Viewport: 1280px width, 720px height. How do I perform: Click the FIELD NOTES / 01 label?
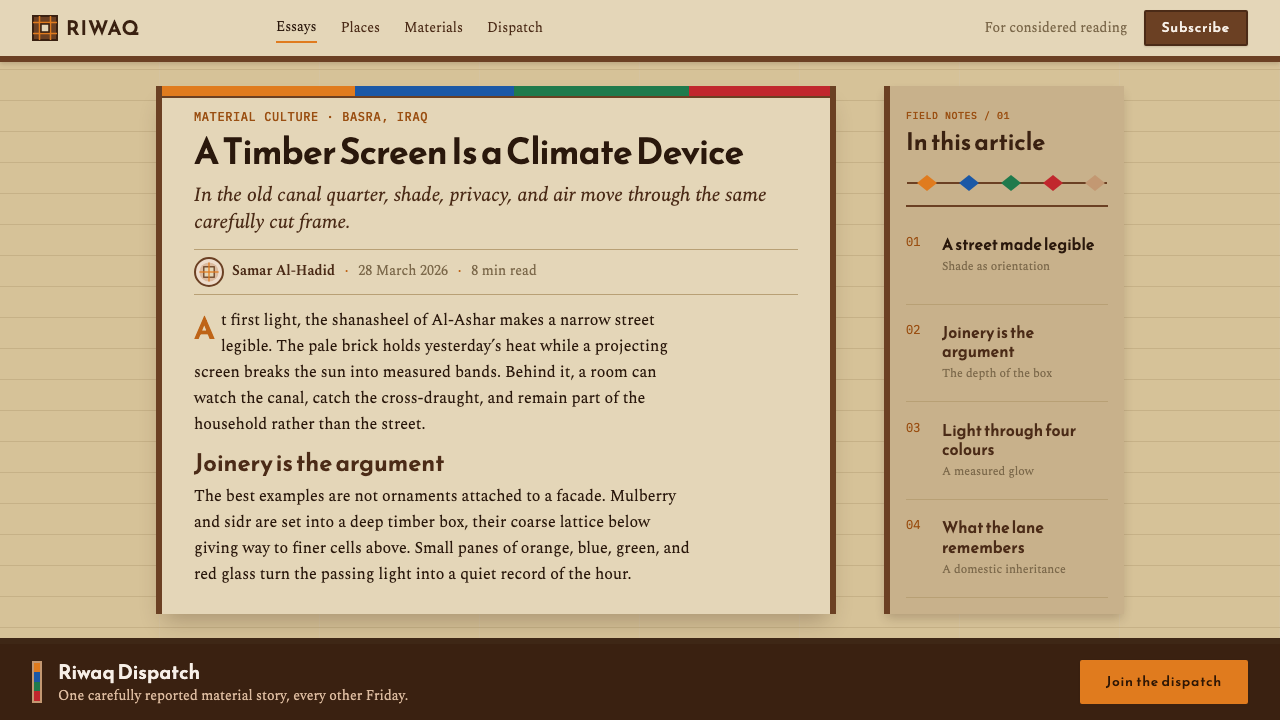(x=958, y=116)
